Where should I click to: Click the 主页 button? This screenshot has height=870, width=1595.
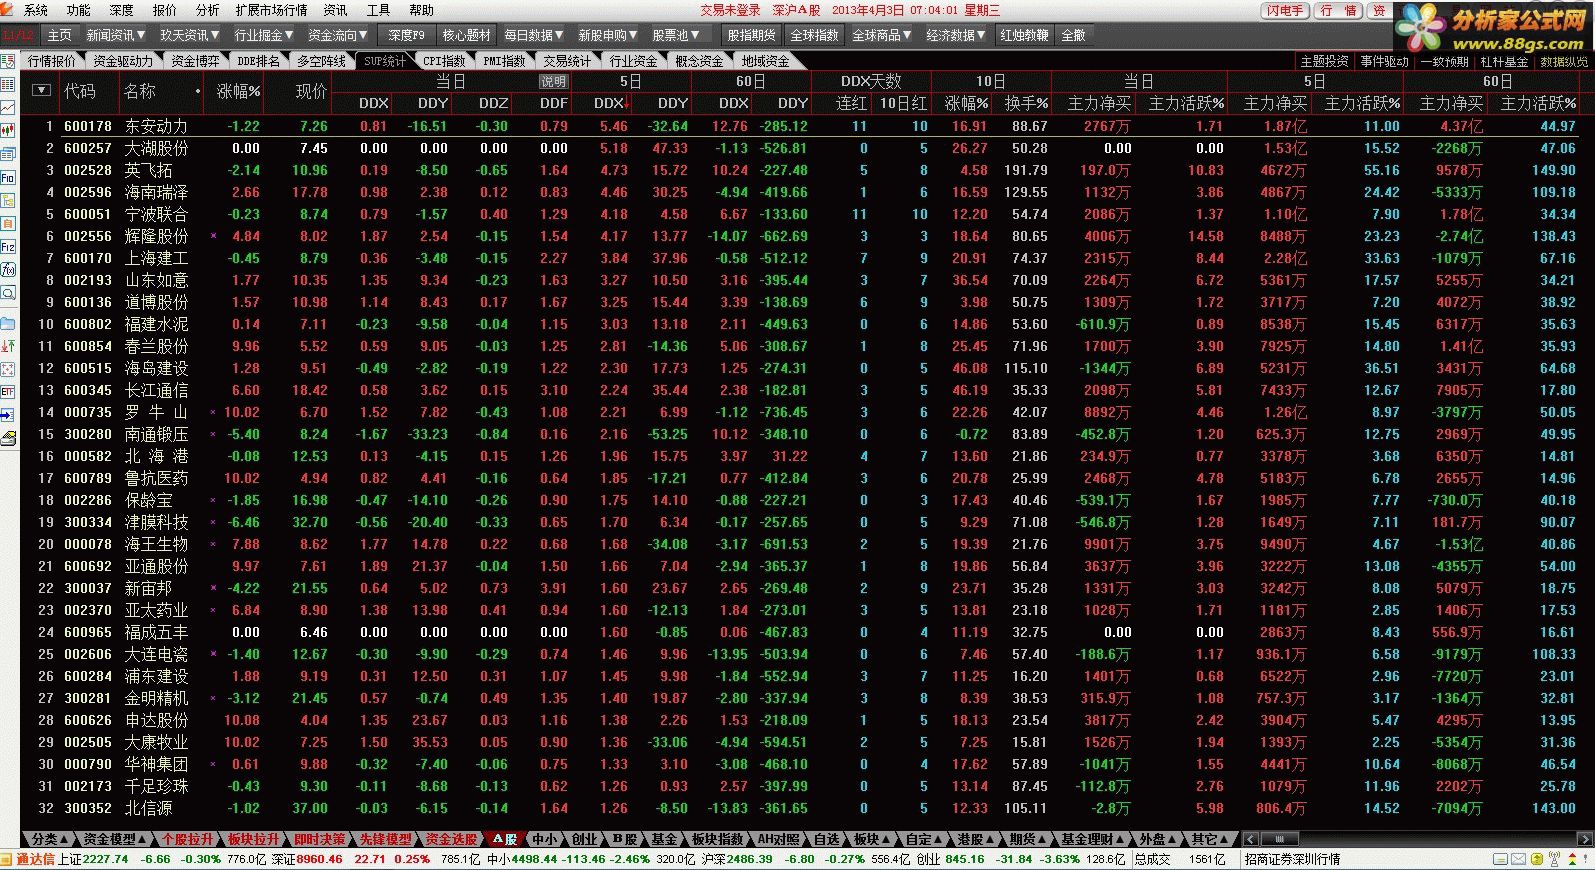59,35
